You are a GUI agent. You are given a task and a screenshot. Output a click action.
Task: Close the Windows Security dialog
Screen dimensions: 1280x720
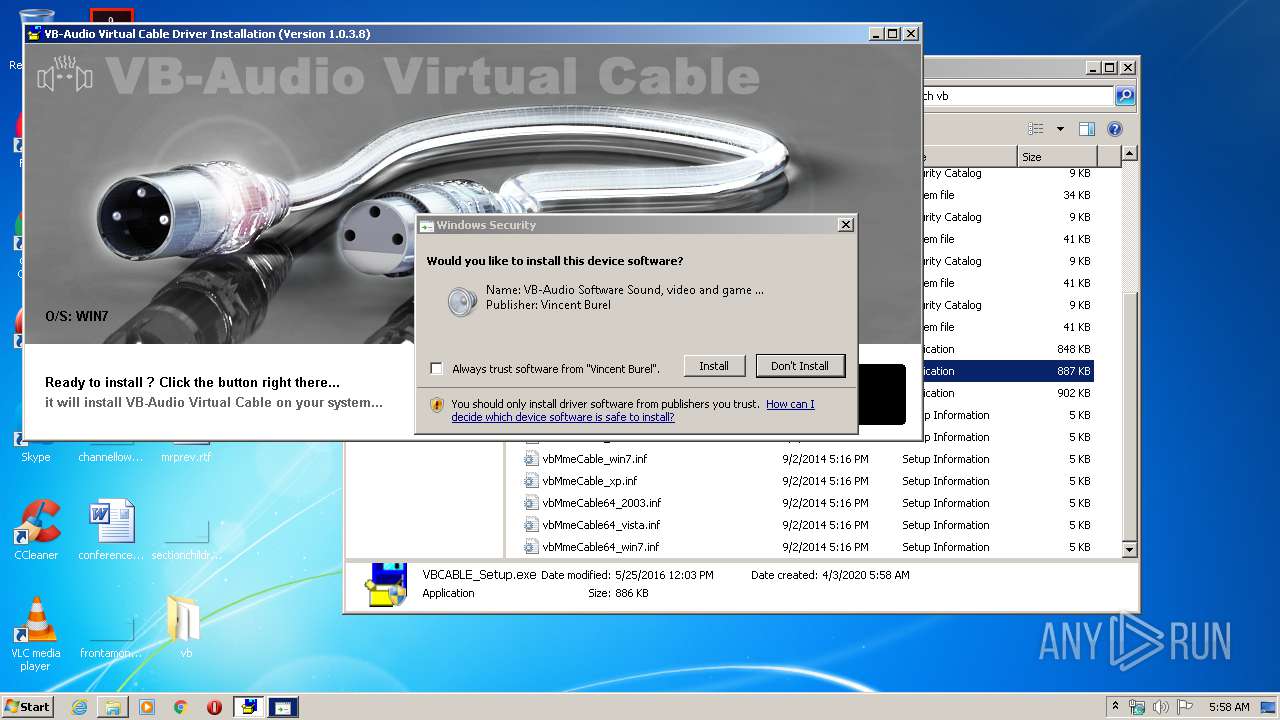click(x=846, y=225)
